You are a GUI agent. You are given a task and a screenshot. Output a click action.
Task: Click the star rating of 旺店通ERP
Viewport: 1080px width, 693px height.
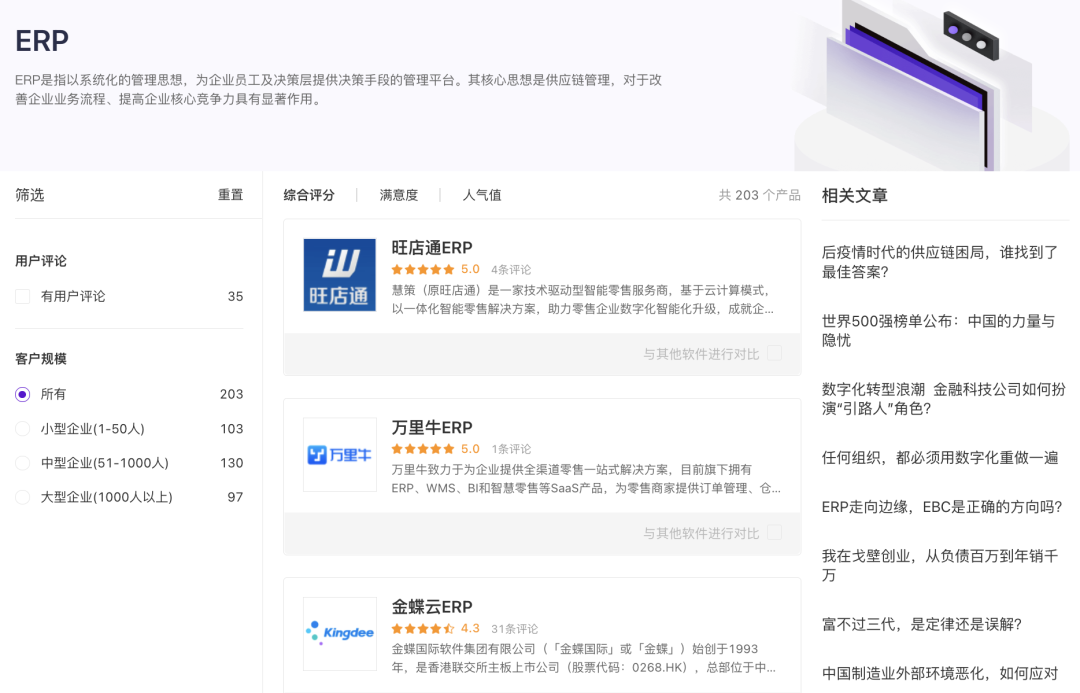[423, 269]
